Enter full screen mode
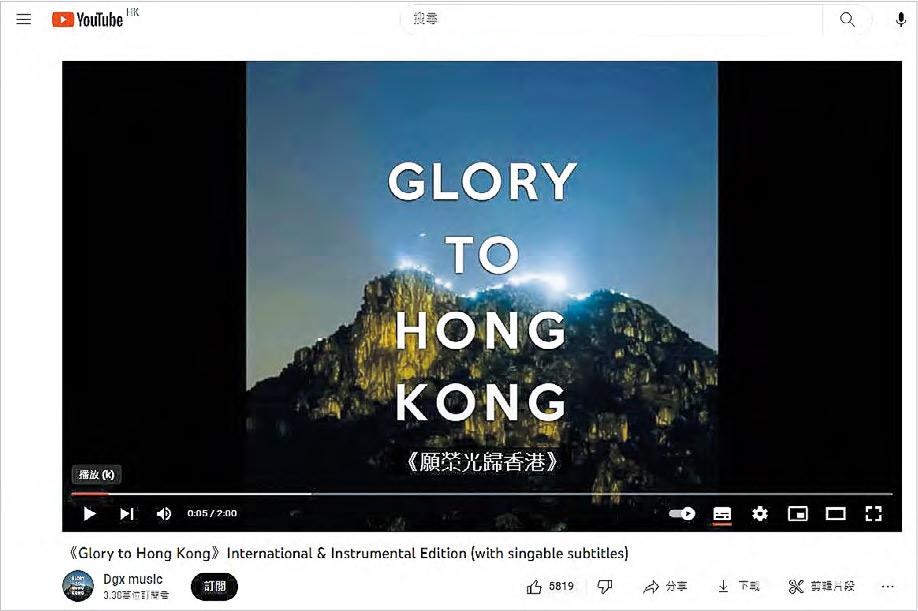918x611 pixels. [874, 514]
